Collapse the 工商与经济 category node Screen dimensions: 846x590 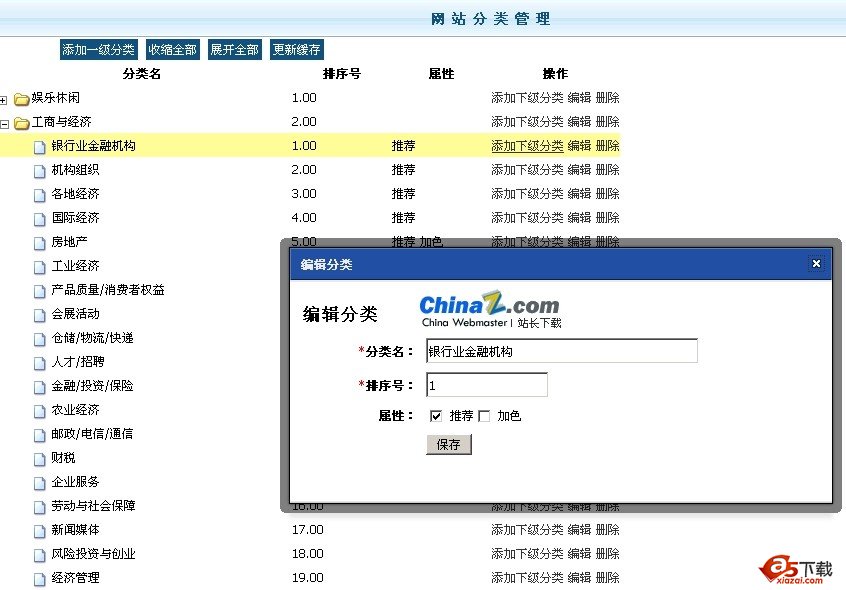pos(4,124)
